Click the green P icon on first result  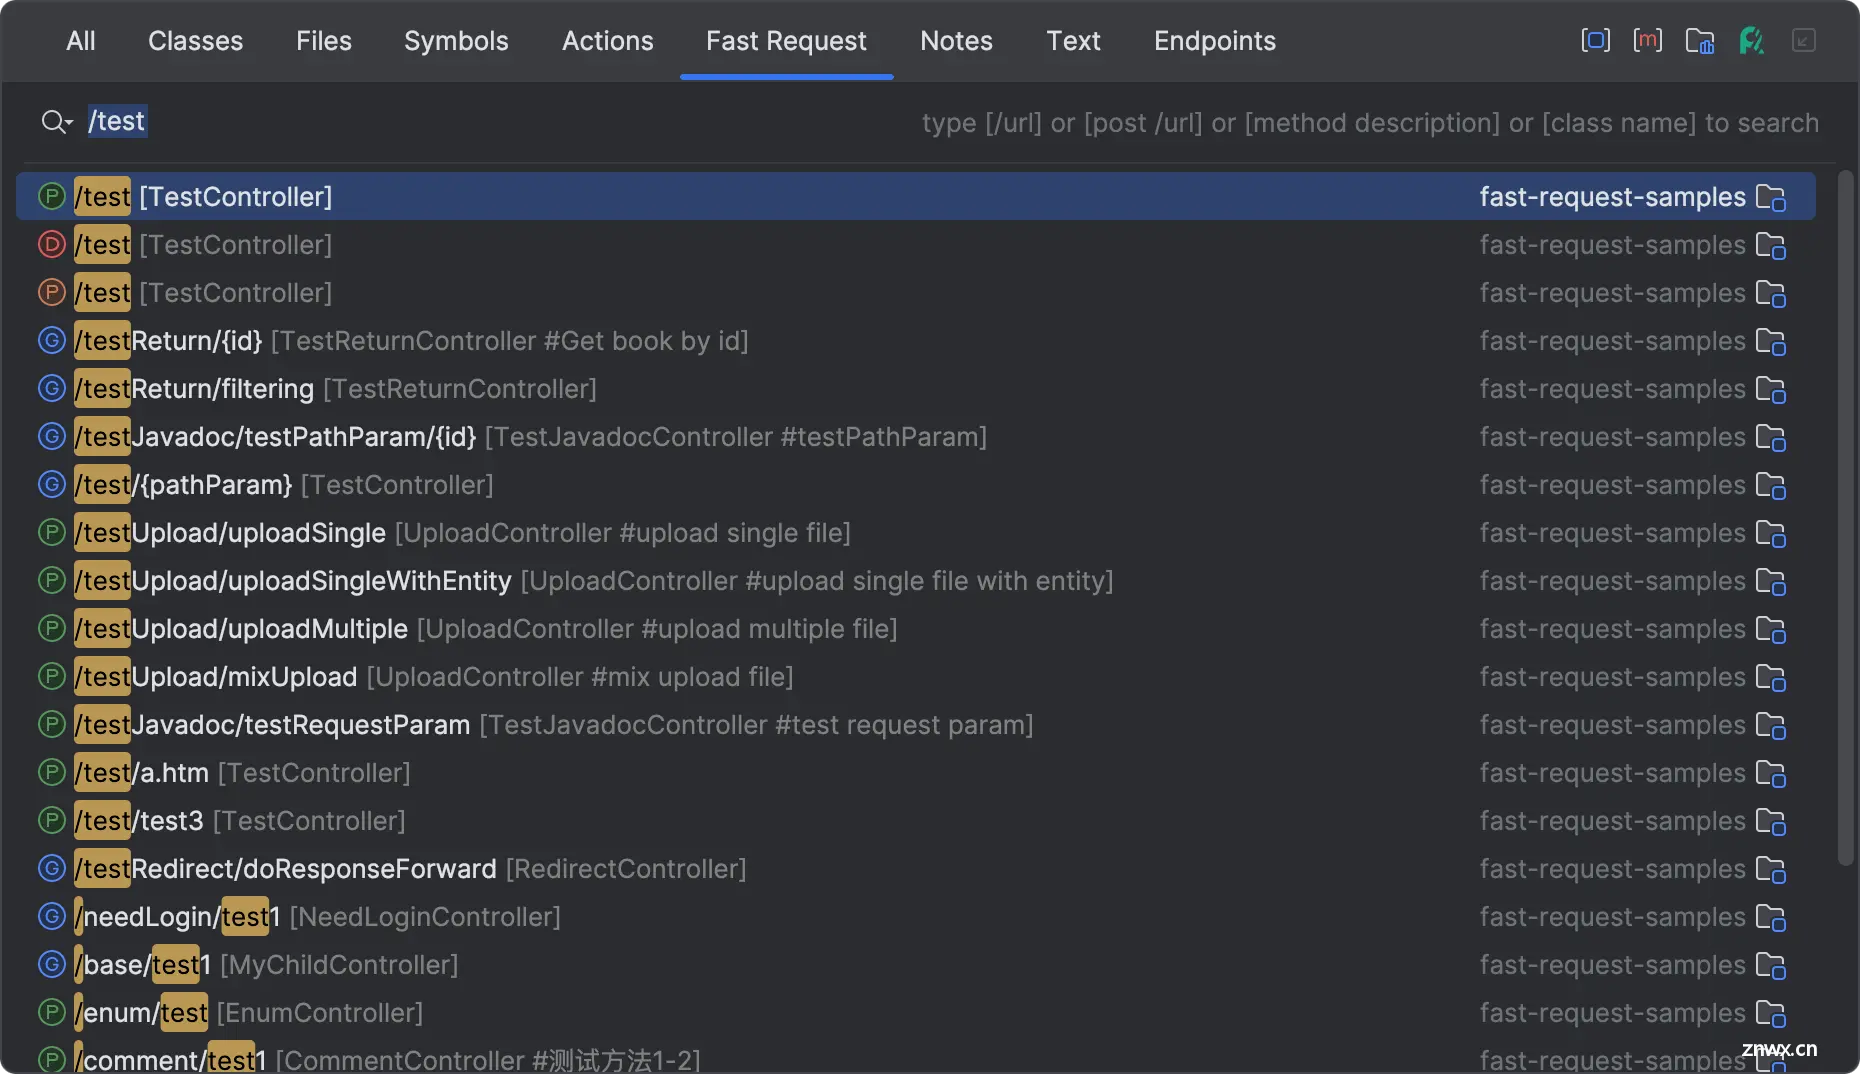[x=52, y=196]
